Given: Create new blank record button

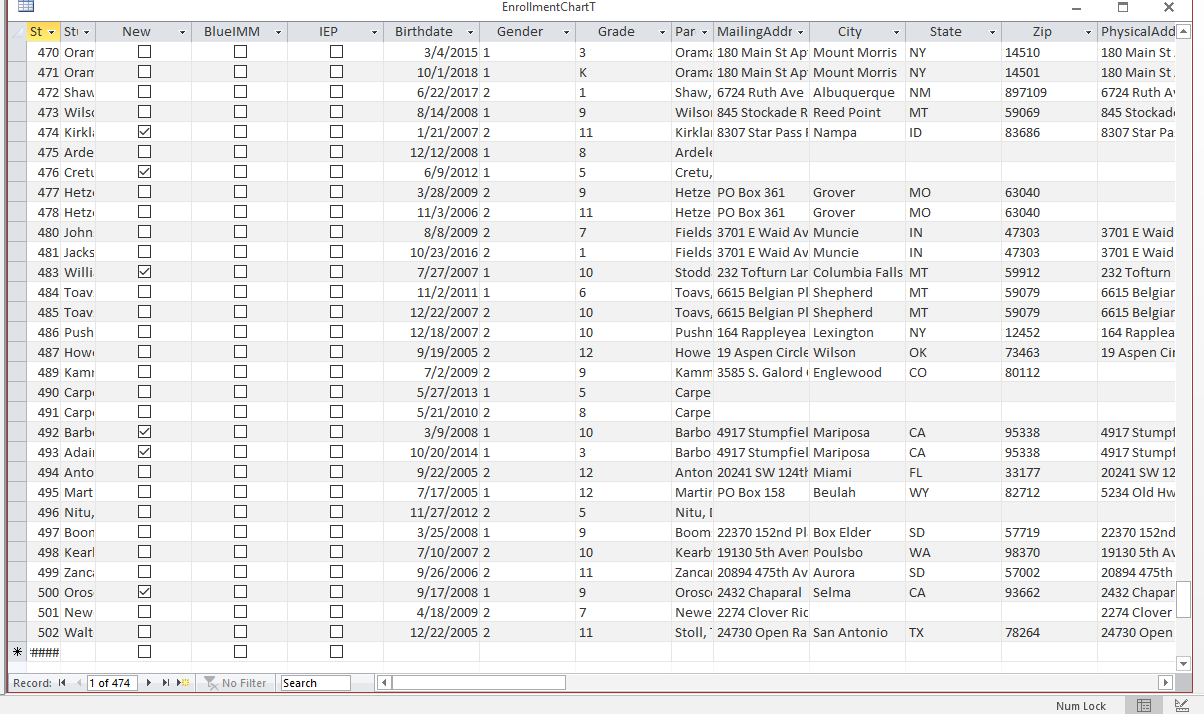Looking at the screenshot, I should (x=183, y=683).
